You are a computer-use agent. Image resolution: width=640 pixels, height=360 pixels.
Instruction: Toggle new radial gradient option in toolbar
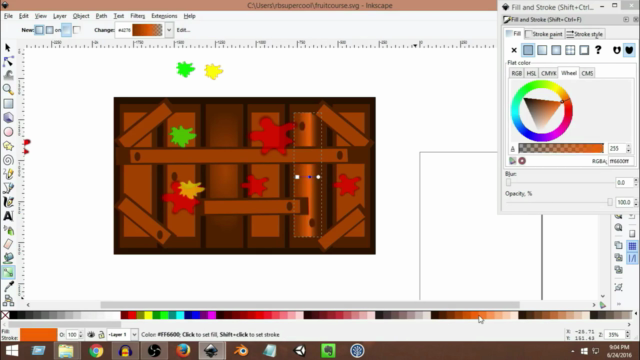(49, 30)
